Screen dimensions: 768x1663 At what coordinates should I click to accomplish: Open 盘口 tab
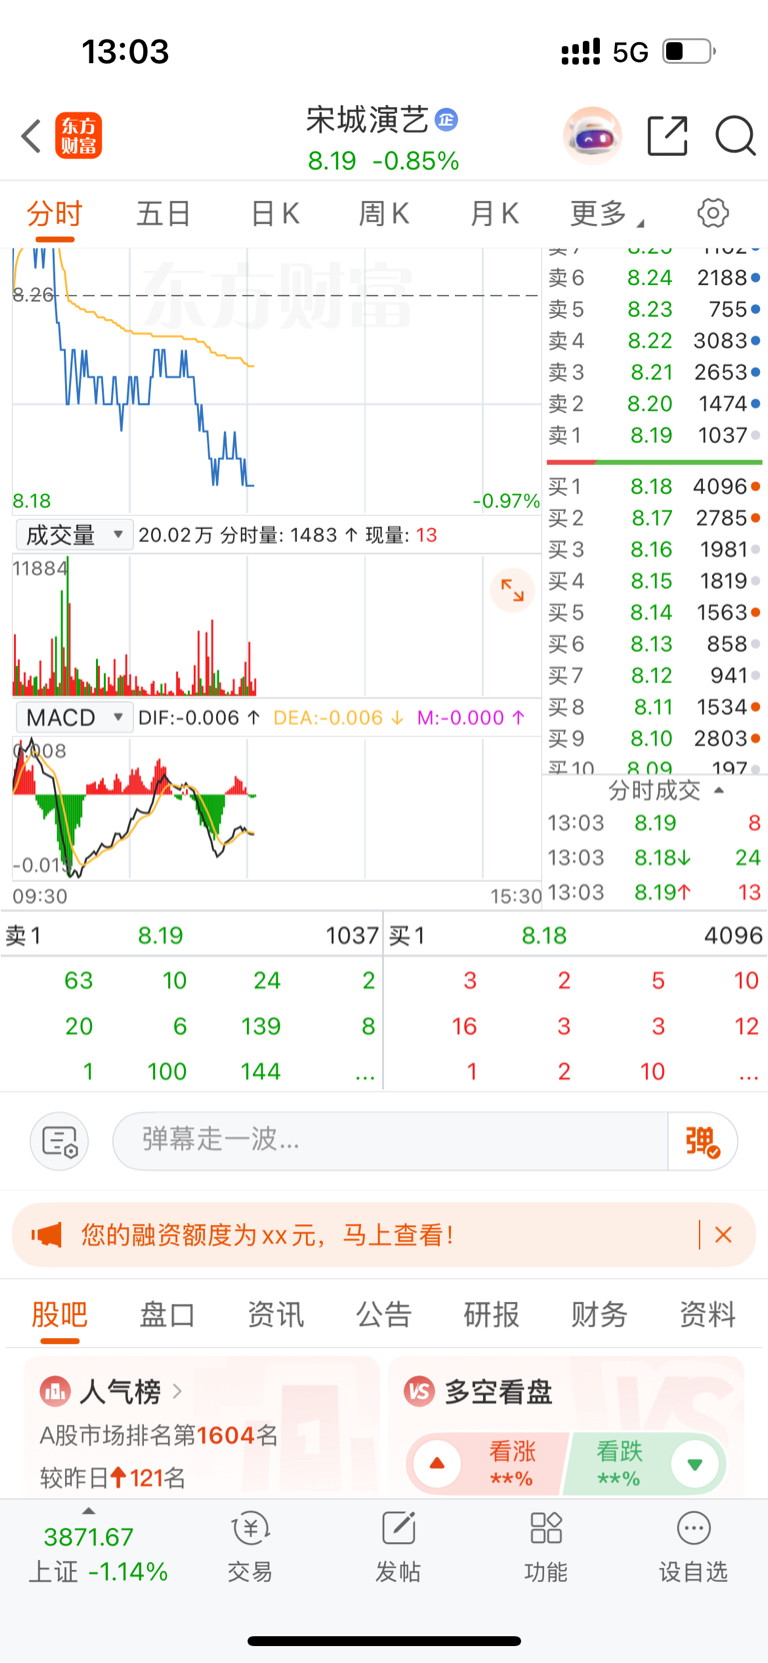pyautogui.click(x=167, y=1314)
